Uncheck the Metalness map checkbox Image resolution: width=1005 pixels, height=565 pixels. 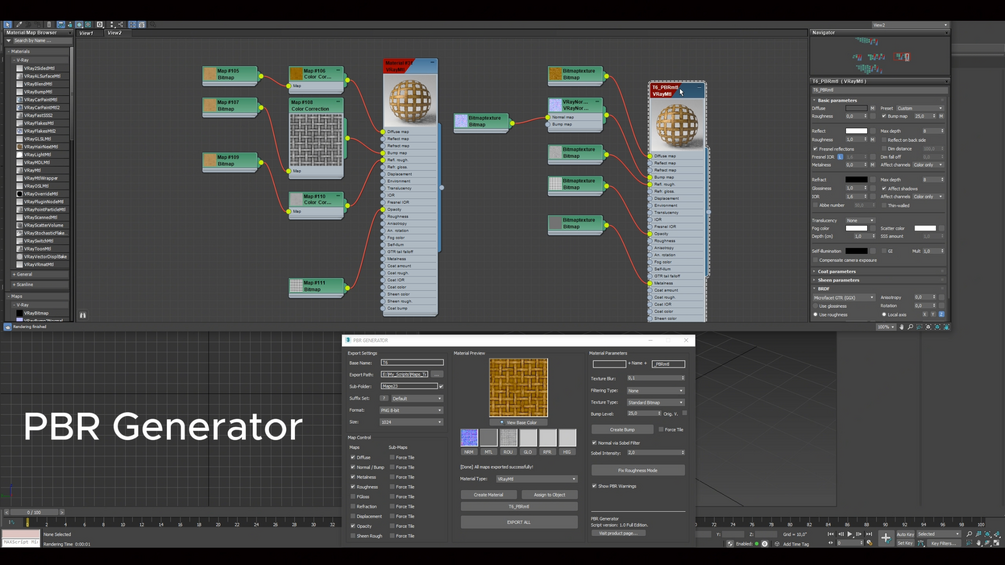click(x=353, y=477)
